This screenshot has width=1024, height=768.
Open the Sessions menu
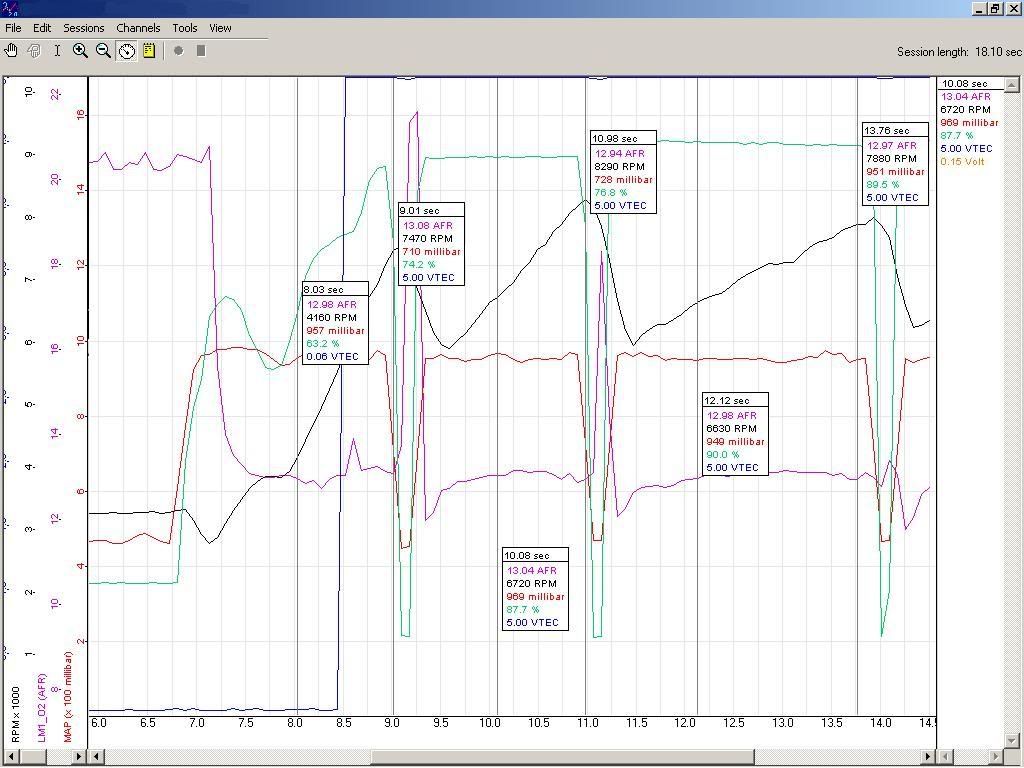(x=84, y=28)
